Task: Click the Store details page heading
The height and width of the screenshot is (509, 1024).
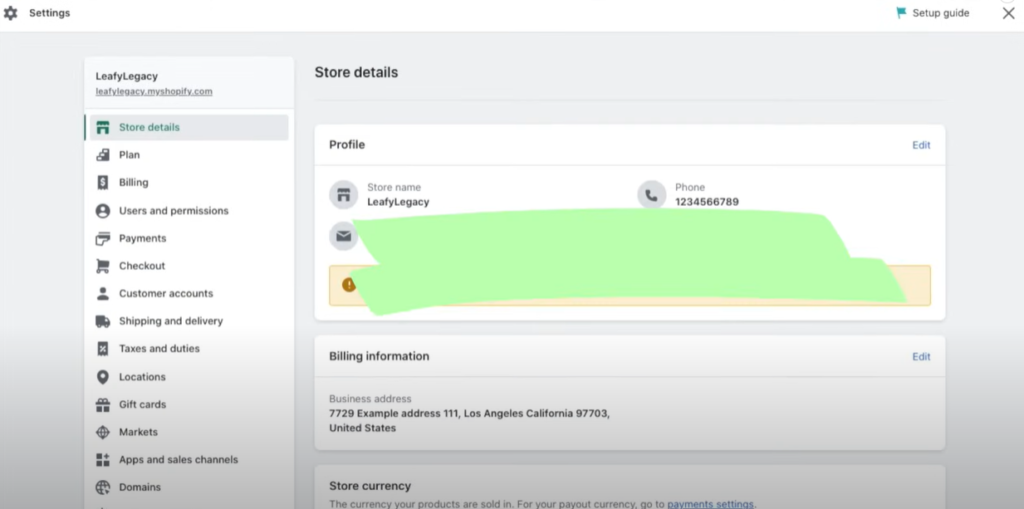Action: [x=357, y=73]
